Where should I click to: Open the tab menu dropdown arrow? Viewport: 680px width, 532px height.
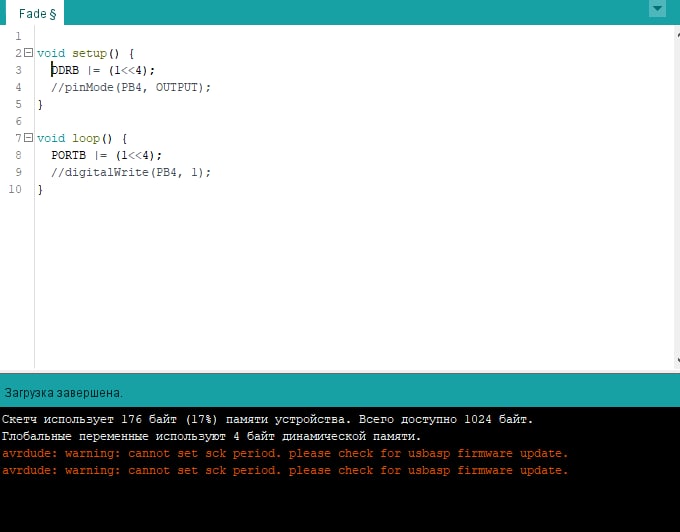click(x=657, y=9)
